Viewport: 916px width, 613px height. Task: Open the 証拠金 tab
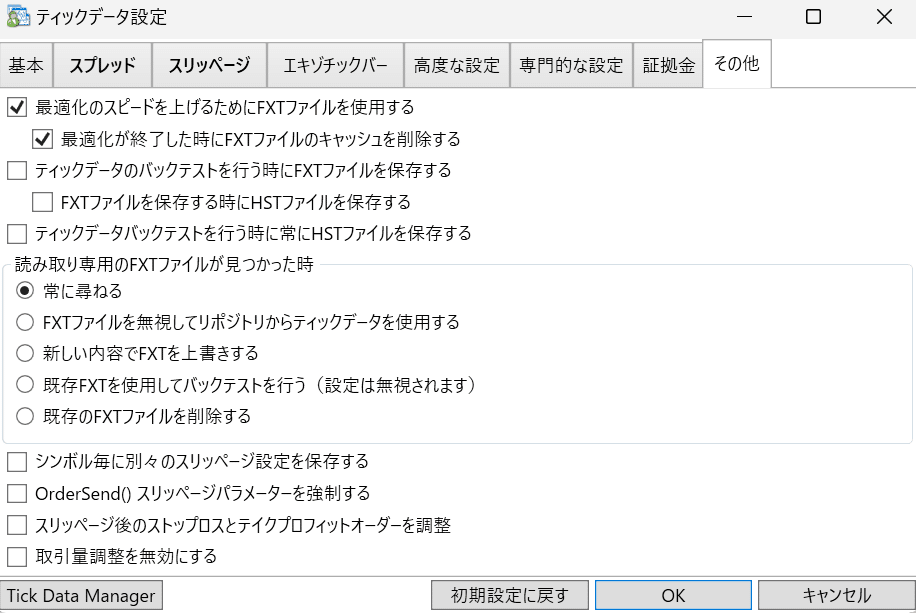[668, 64]
